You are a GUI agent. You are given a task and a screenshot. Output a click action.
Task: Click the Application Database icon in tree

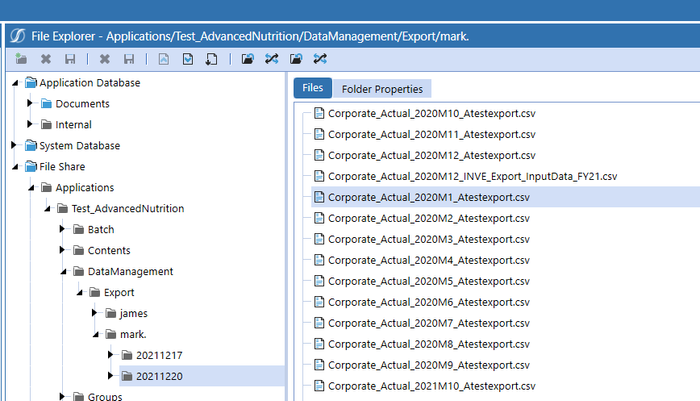coord(30,83)
